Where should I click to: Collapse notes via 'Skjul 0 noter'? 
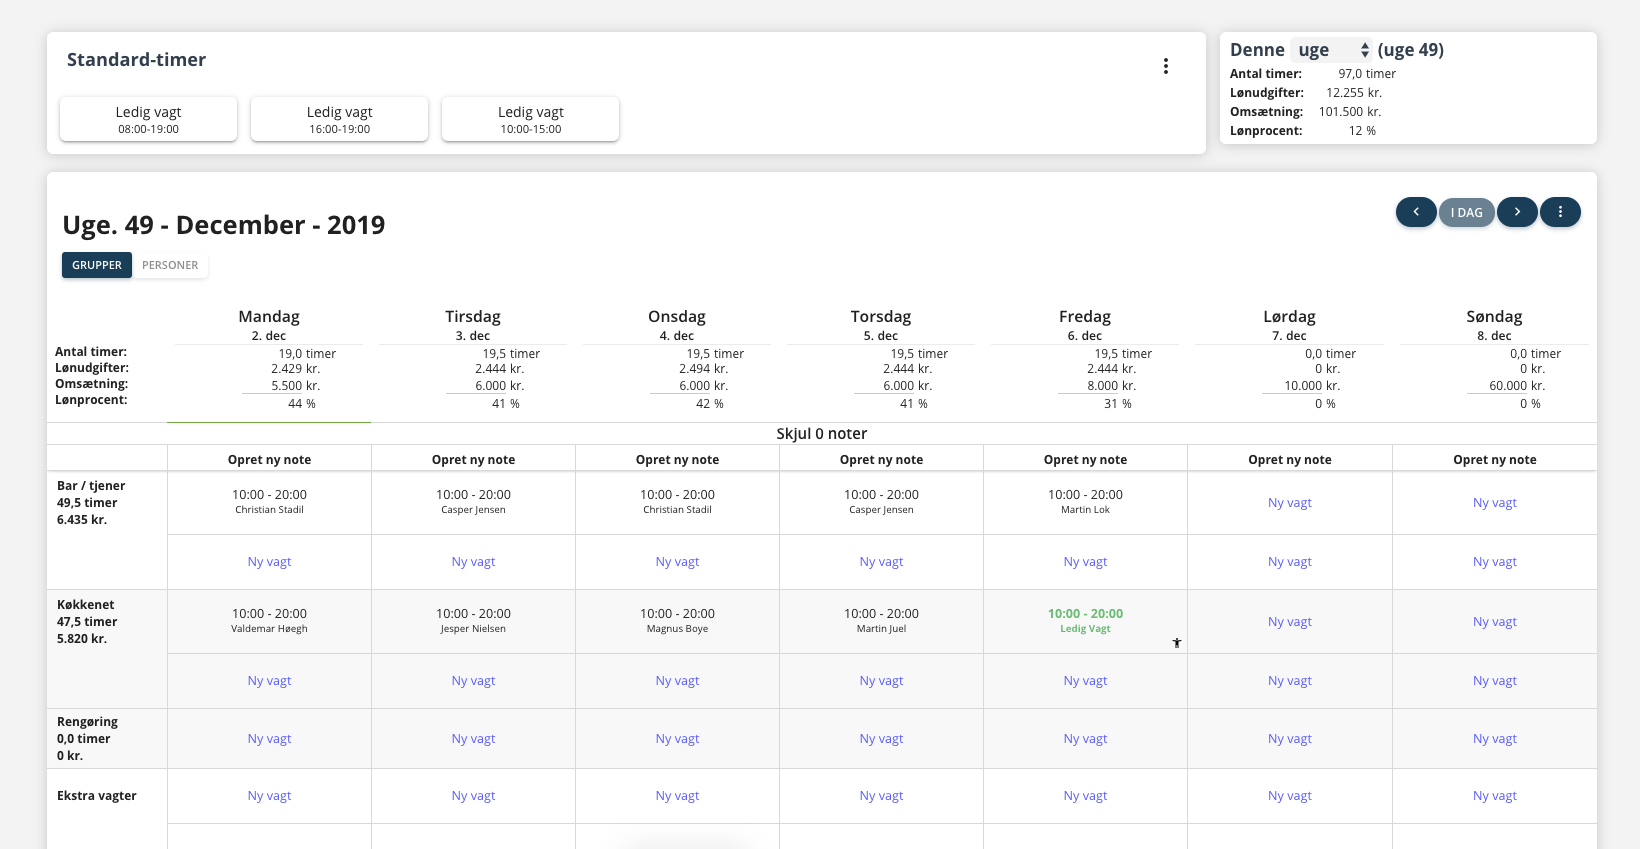pyautogui.click(x=821, y=434)
